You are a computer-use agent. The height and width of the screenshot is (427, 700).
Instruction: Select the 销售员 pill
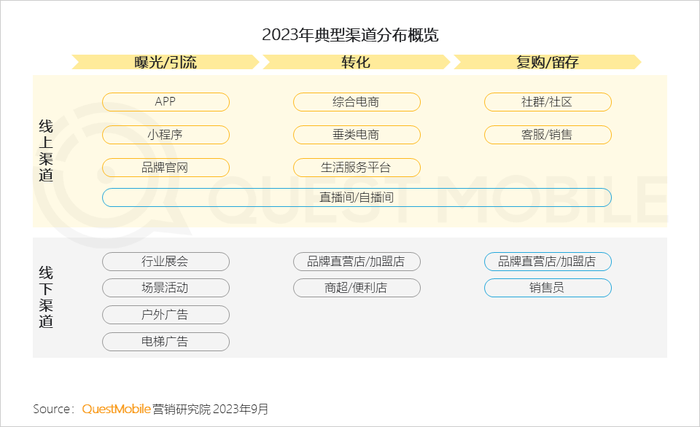pos(548,288)
